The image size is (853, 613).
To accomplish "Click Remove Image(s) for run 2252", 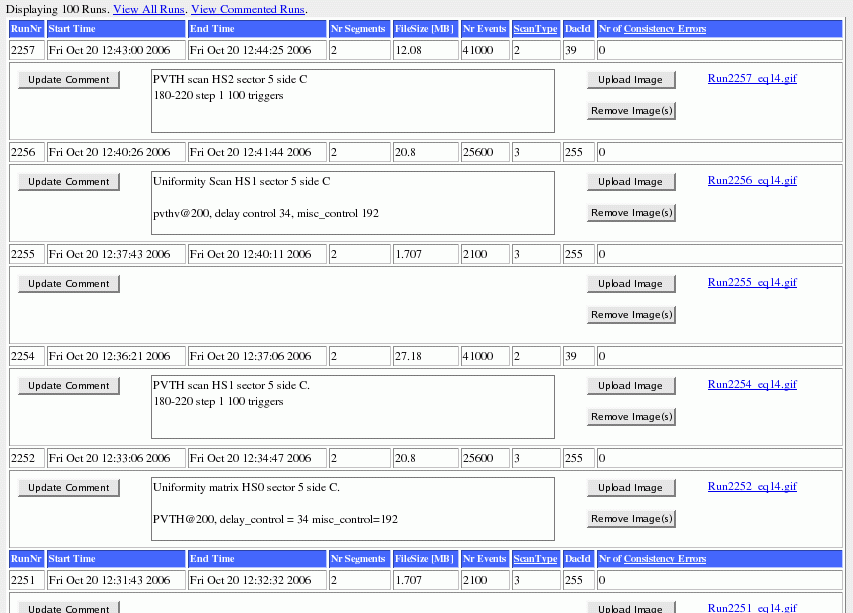I will coord(631,518).
